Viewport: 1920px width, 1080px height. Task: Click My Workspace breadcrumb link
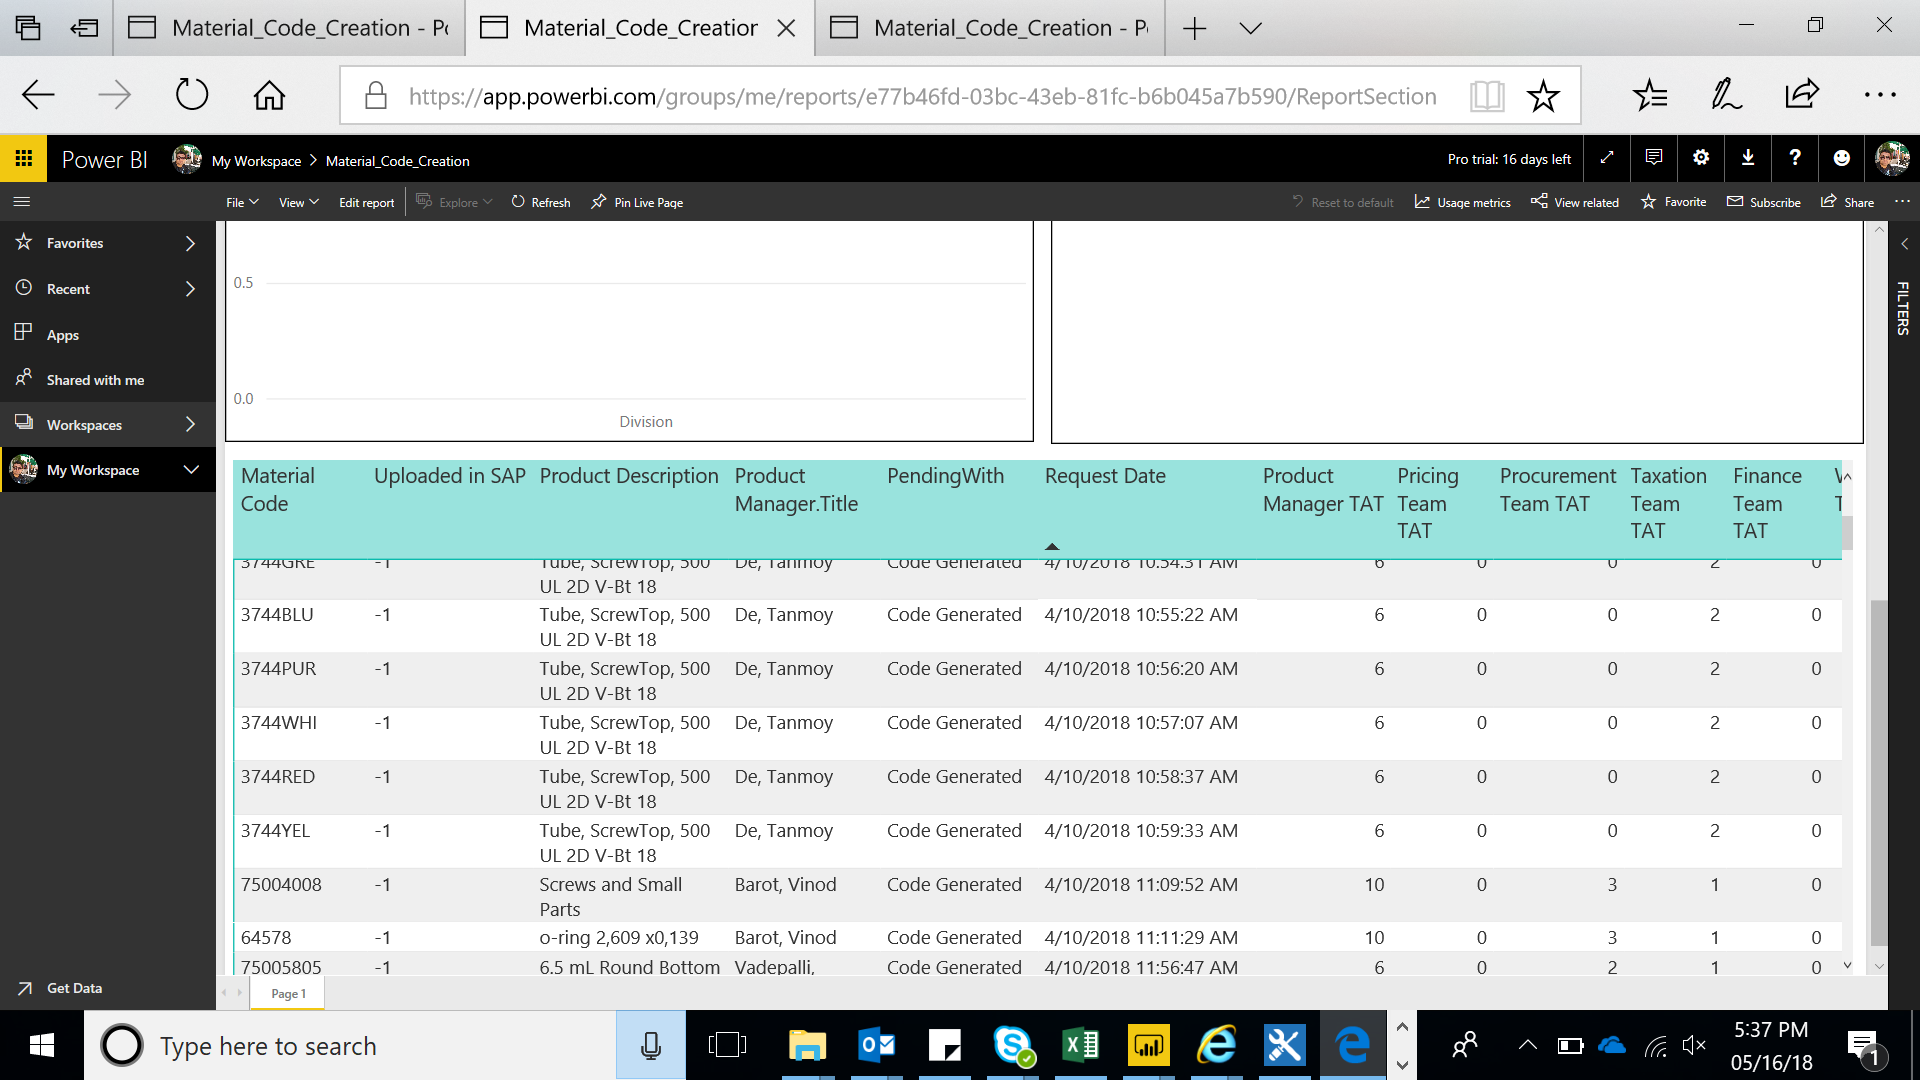pos(256,161)
